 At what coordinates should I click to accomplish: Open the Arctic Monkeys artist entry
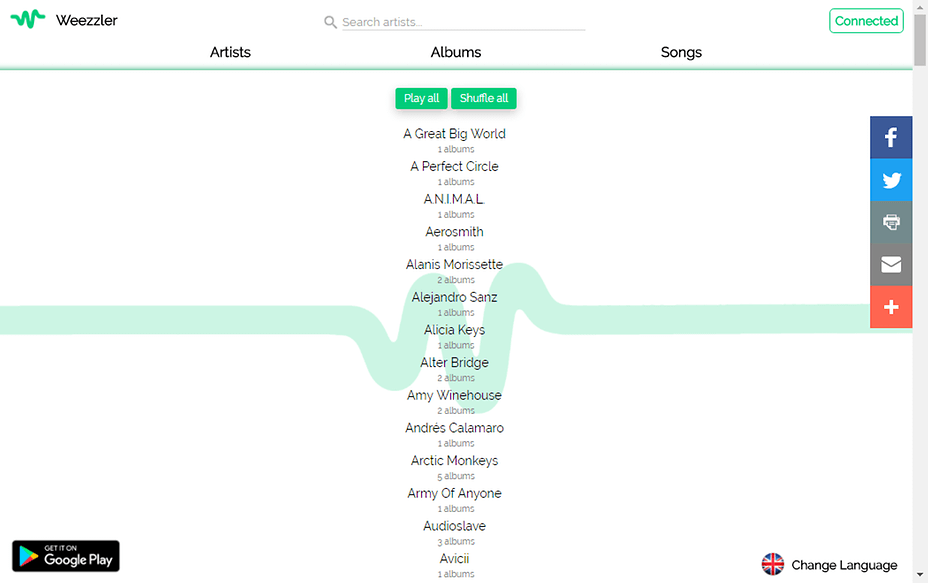455,460
